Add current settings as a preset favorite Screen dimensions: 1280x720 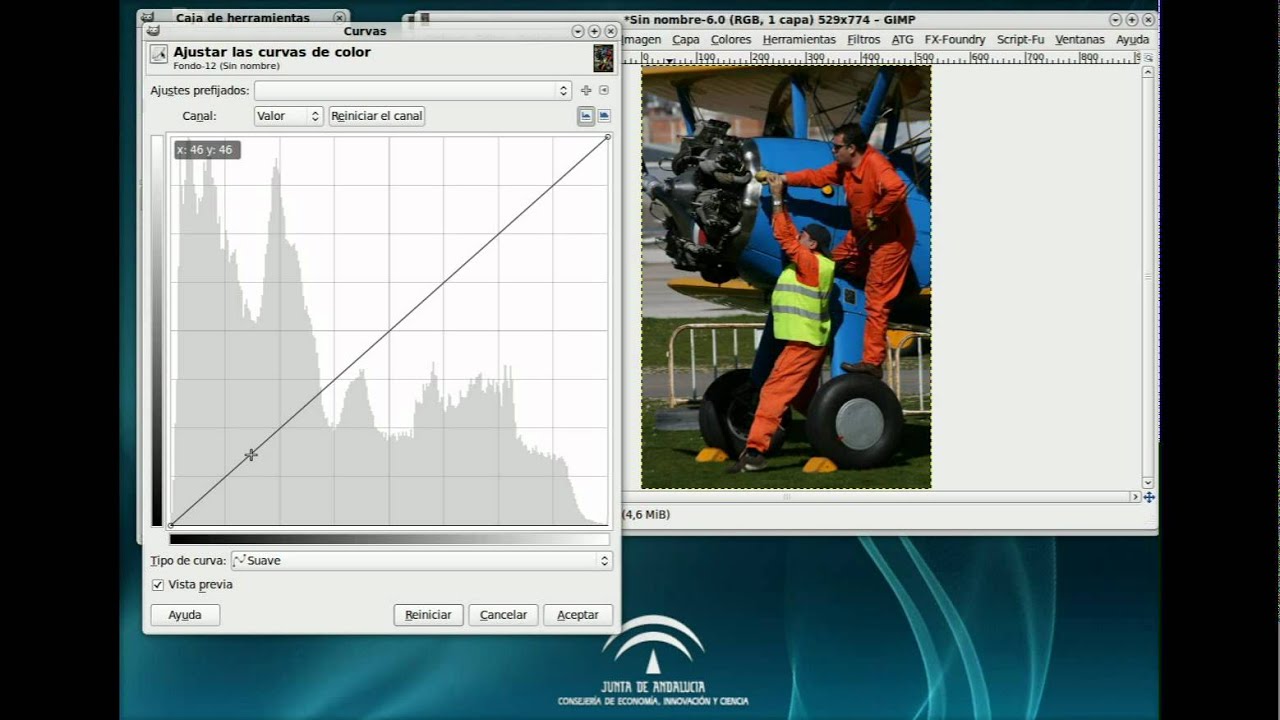(586, 90)
